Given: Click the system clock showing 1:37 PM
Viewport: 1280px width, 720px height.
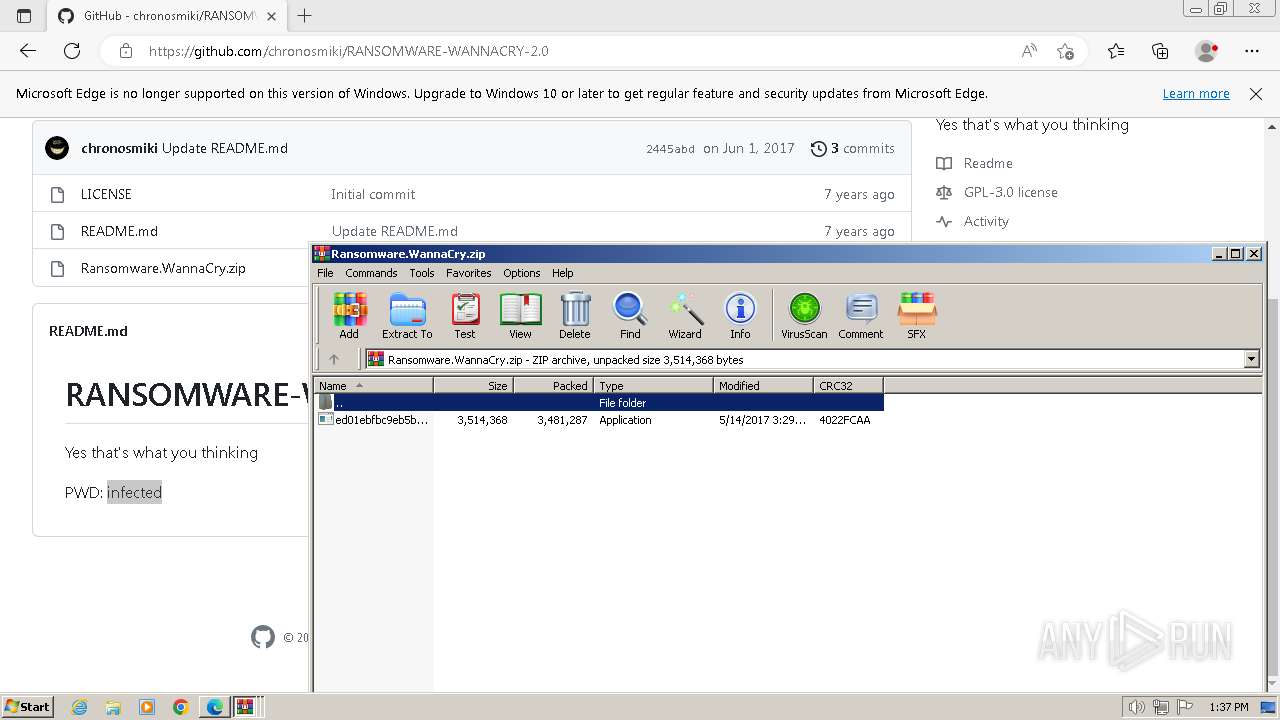Looking at the screenshot, I should 1229,707.
